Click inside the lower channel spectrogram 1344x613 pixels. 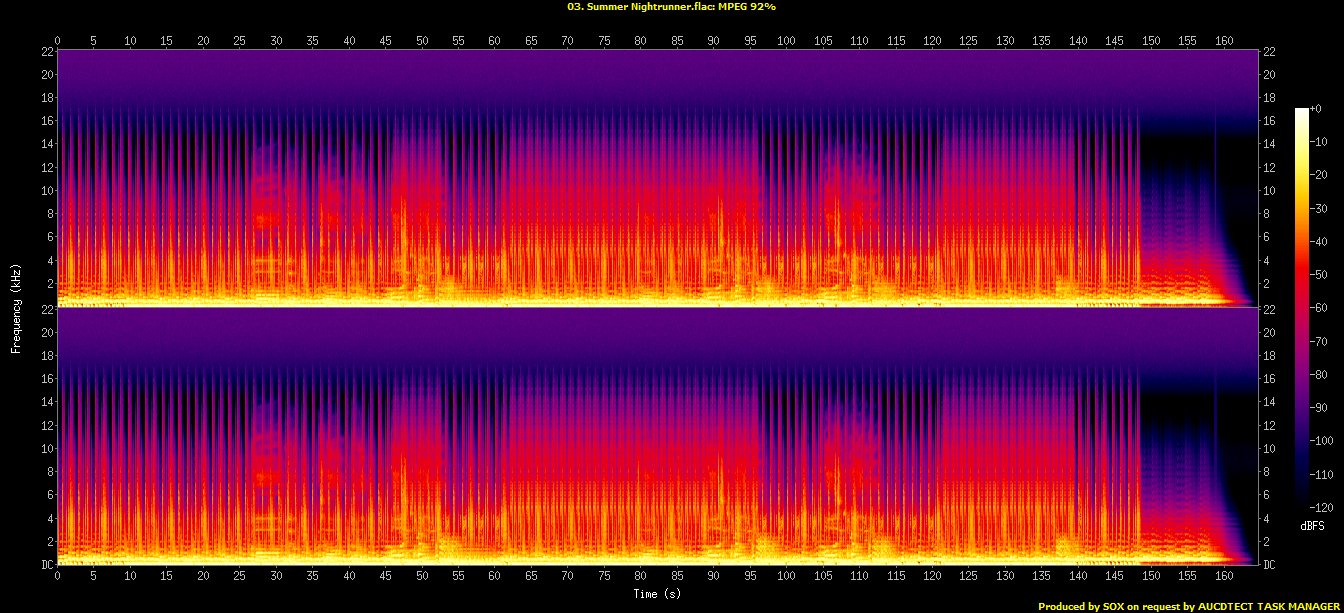(x=660, y=437)
